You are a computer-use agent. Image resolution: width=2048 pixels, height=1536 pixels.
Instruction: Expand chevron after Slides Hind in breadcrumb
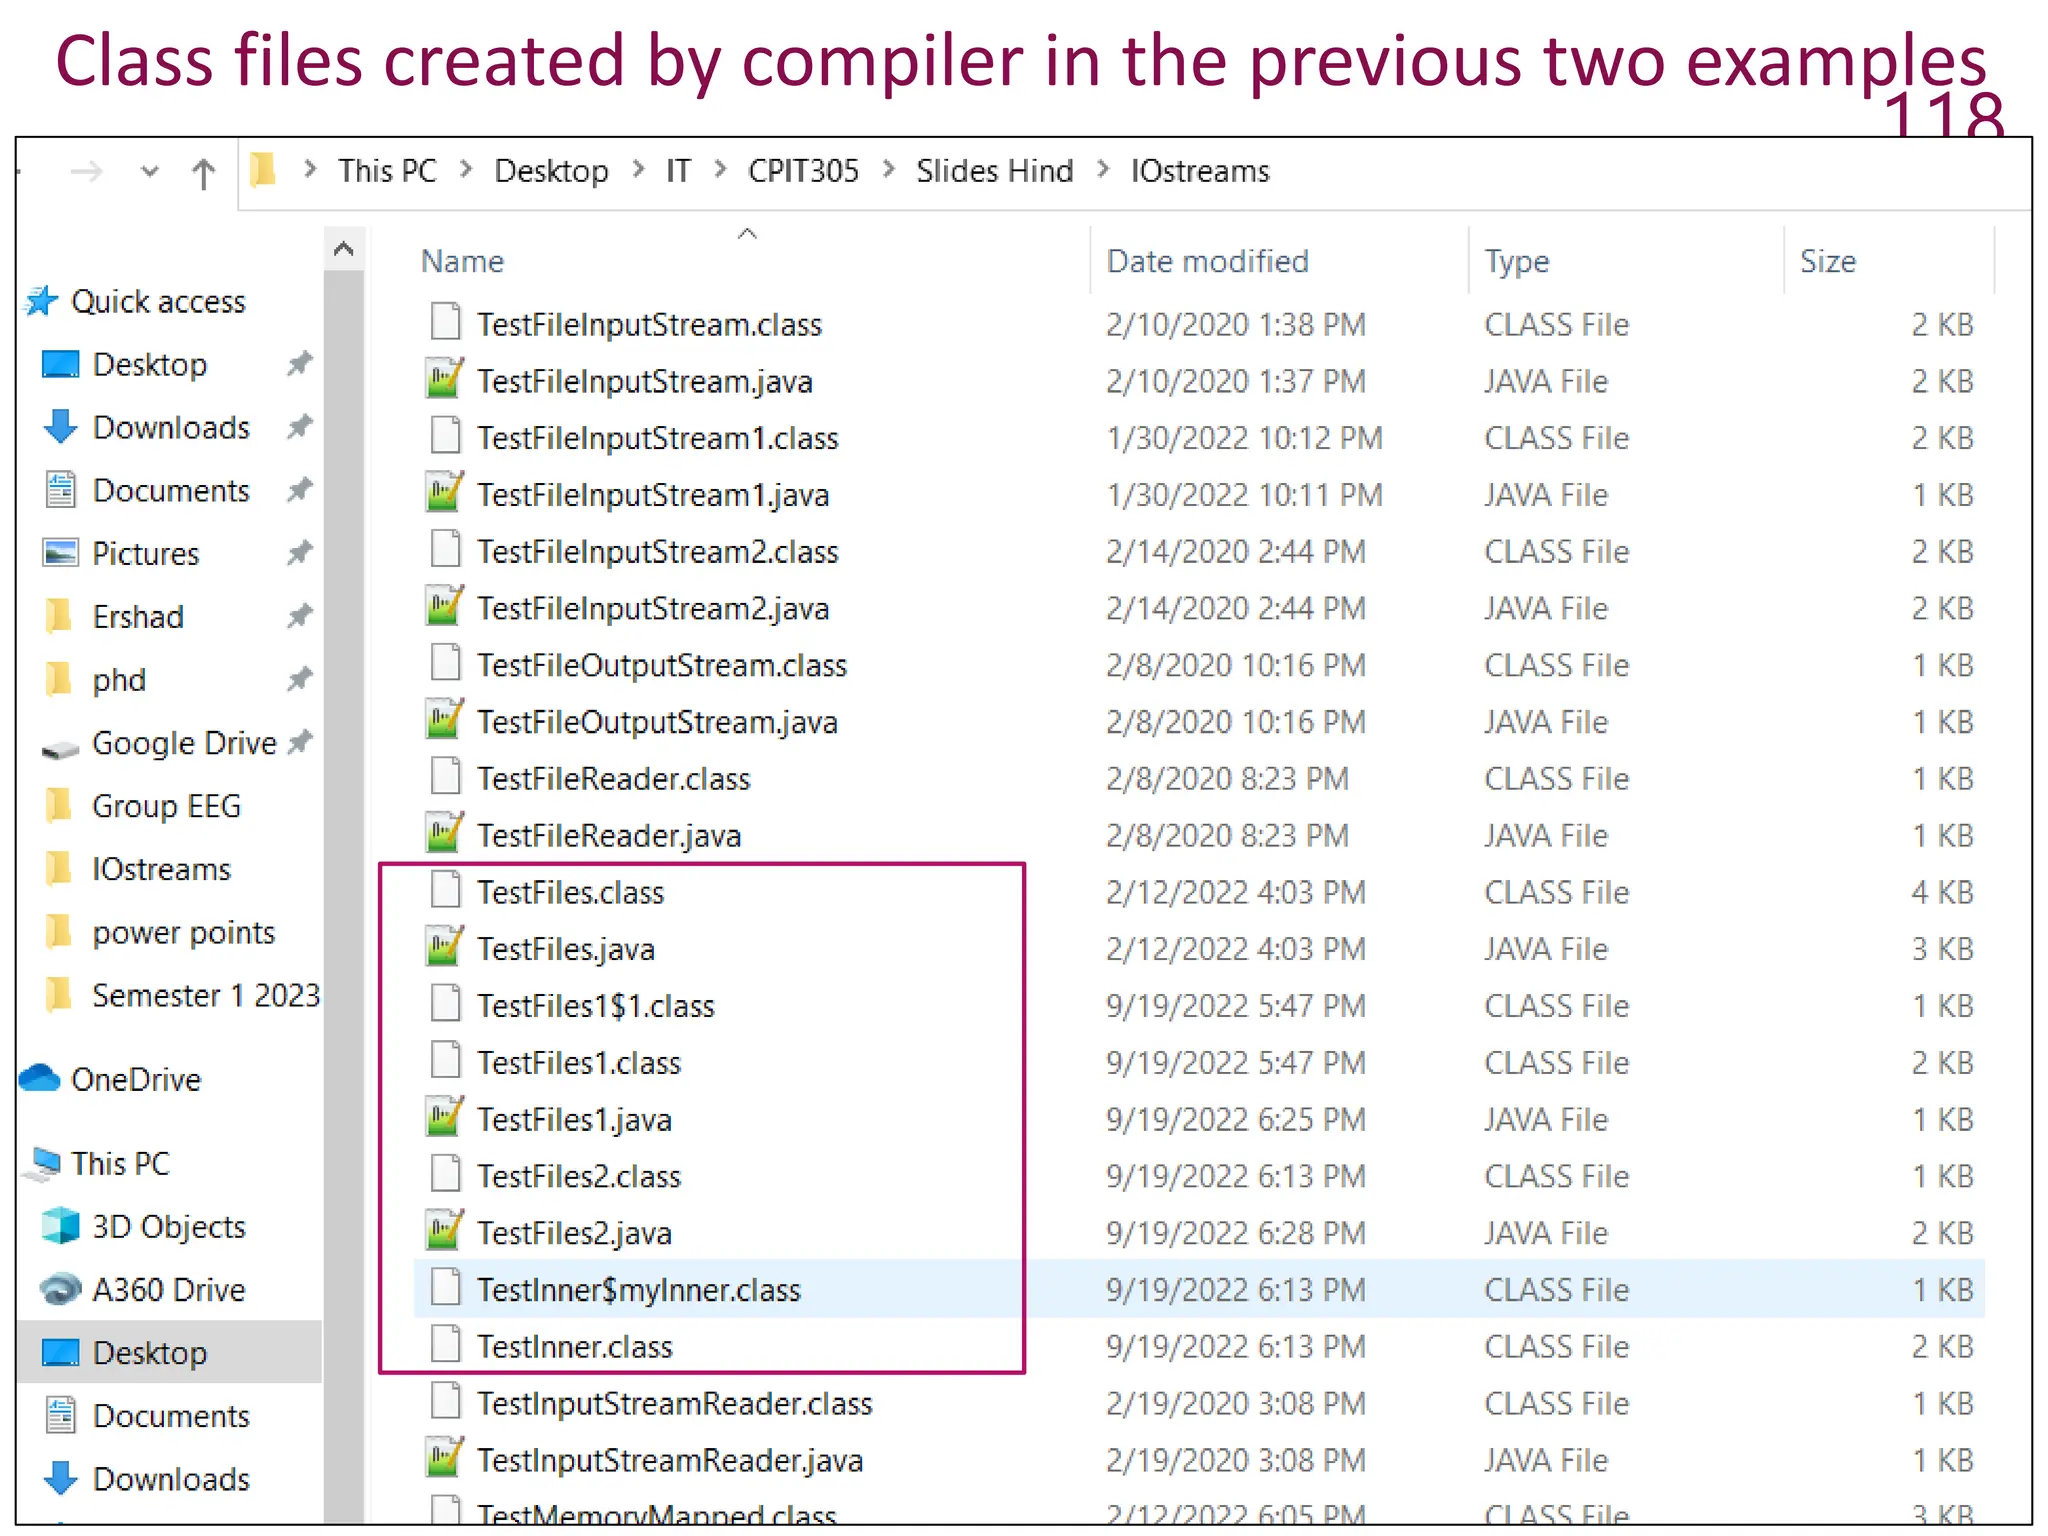(x=1103, y=170)
